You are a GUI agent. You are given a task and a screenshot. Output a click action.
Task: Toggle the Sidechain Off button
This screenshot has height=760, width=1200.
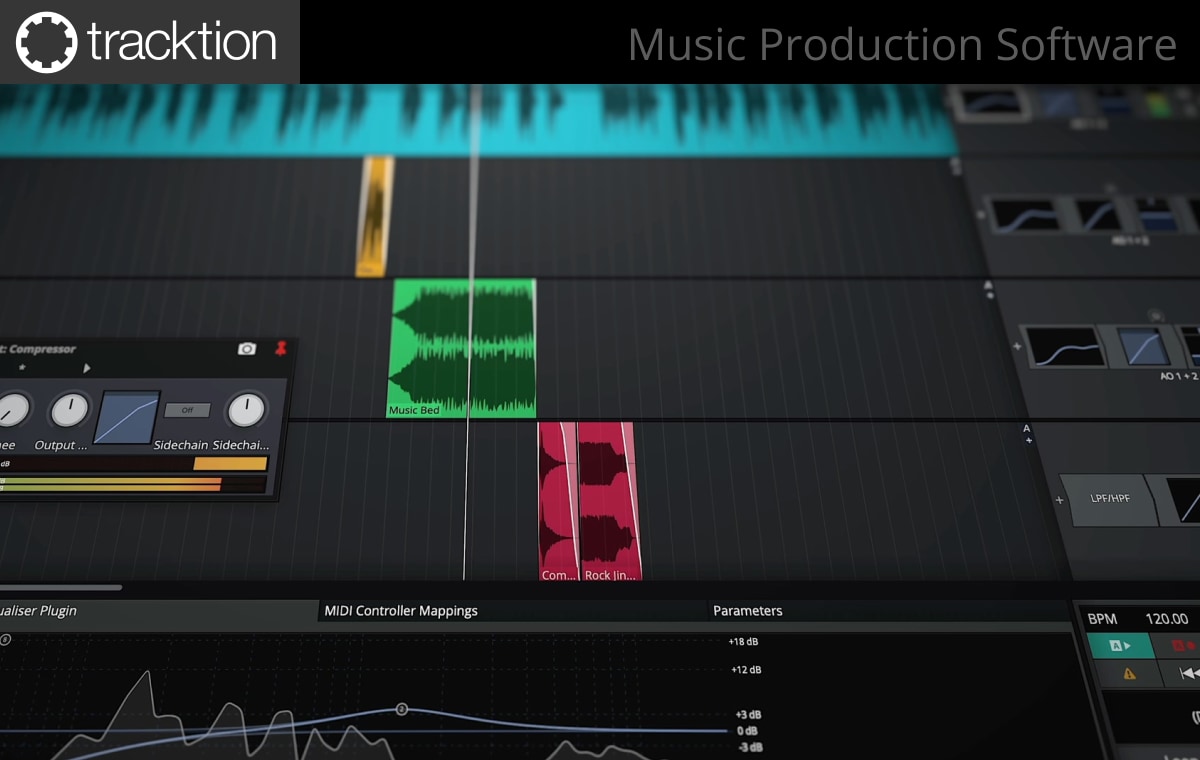(x=187, y=410)
